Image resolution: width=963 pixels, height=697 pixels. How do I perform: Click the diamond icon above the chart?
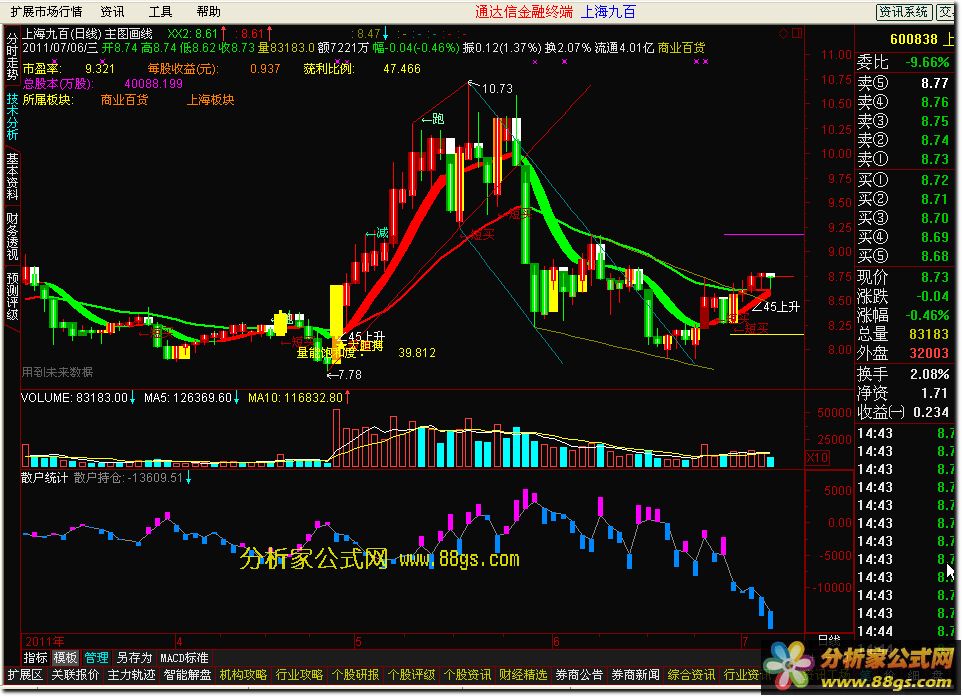(x=784, y=33)
